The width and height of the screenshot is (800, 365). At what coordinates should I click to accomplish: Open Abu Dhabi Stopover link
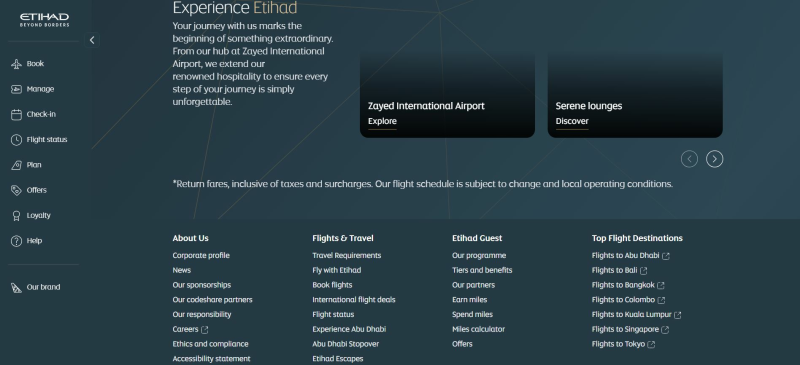[345, 344]
